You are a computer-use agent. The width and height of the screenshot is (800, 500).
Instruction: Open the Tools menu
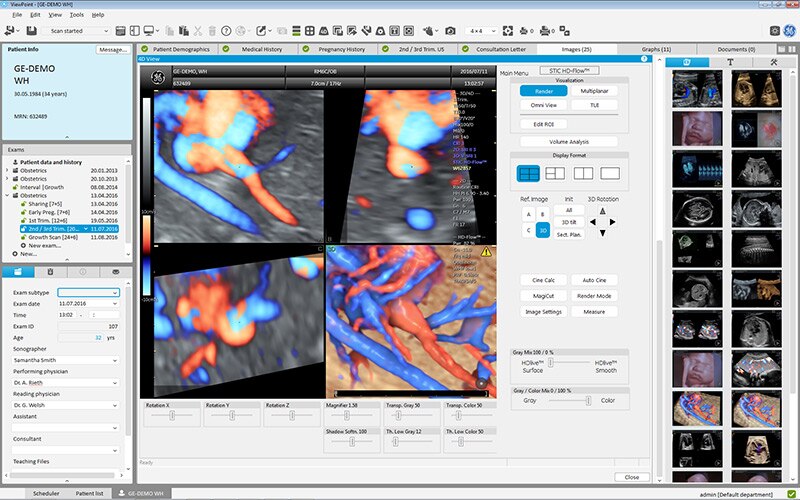click(76, 15)
